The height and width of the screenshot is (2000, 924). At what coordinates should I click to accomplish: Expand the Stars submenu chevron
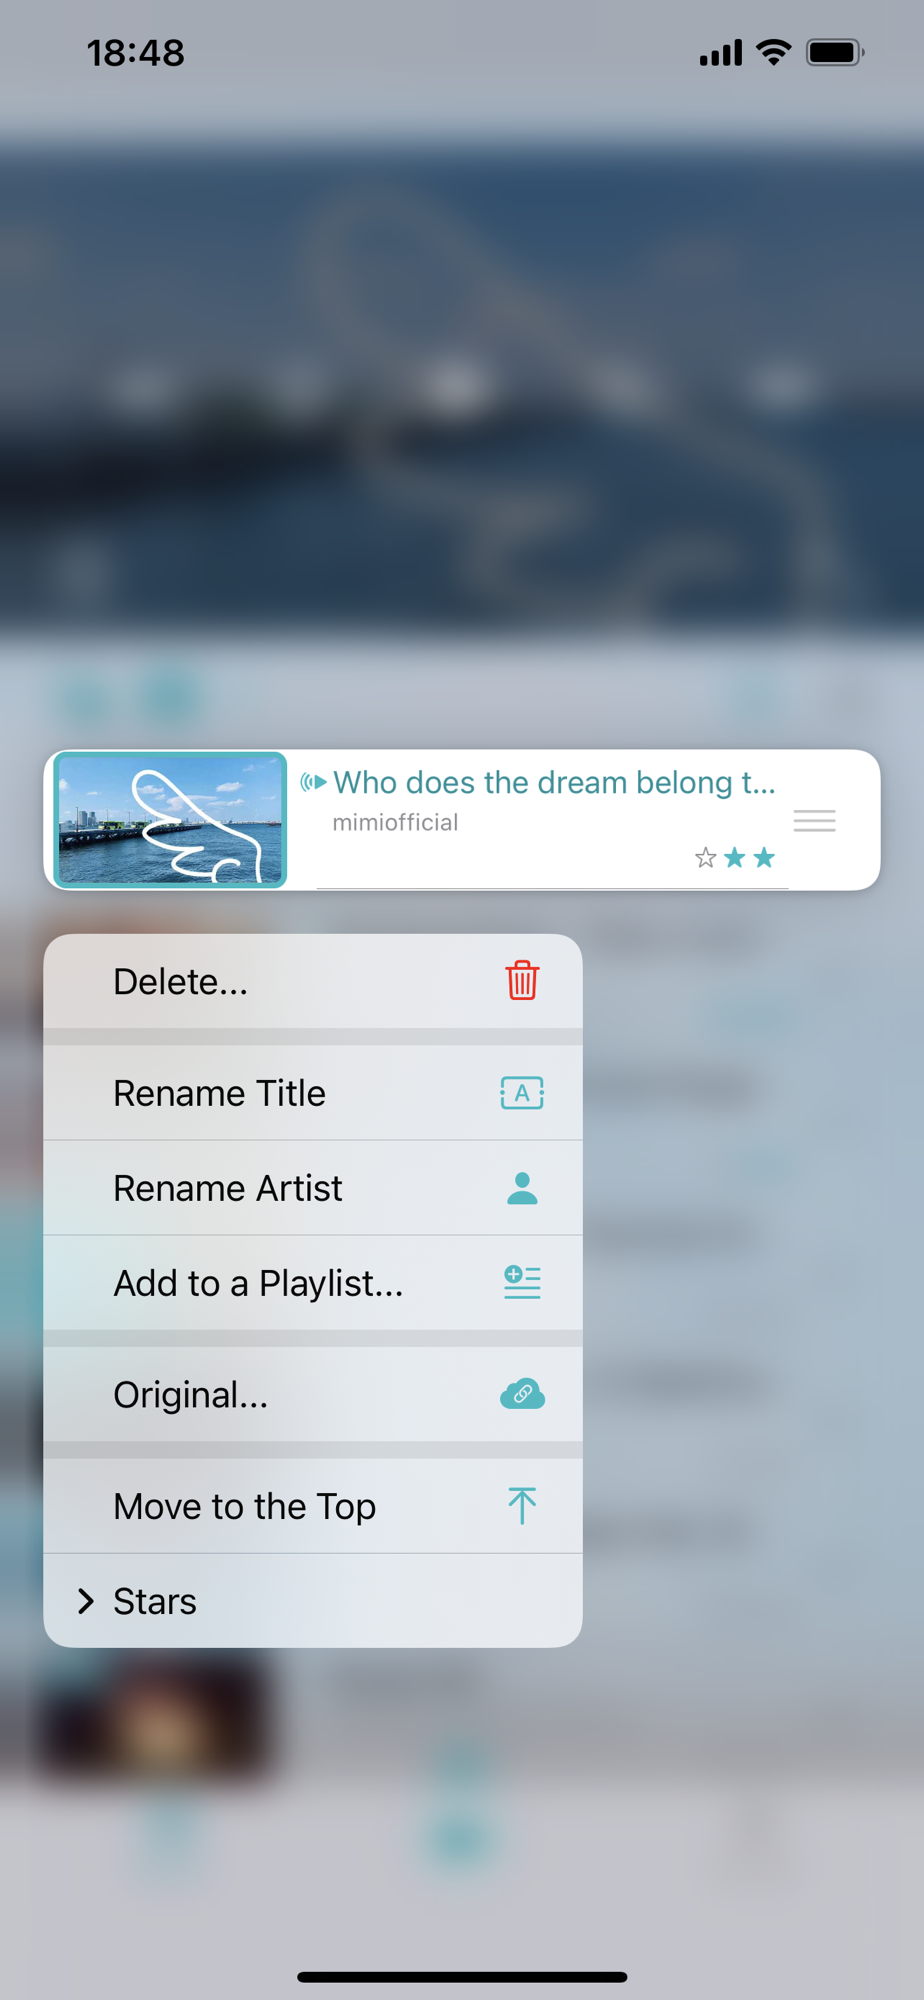pyautogui.click(x=86, y=1601)
